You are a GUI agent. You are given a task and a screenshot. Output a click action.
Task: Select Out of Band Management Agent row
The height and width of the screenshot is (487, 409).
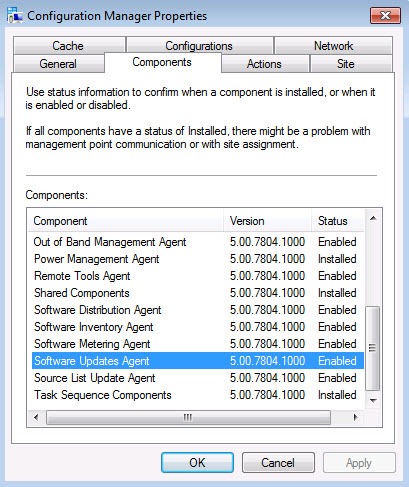click(198, 242)
